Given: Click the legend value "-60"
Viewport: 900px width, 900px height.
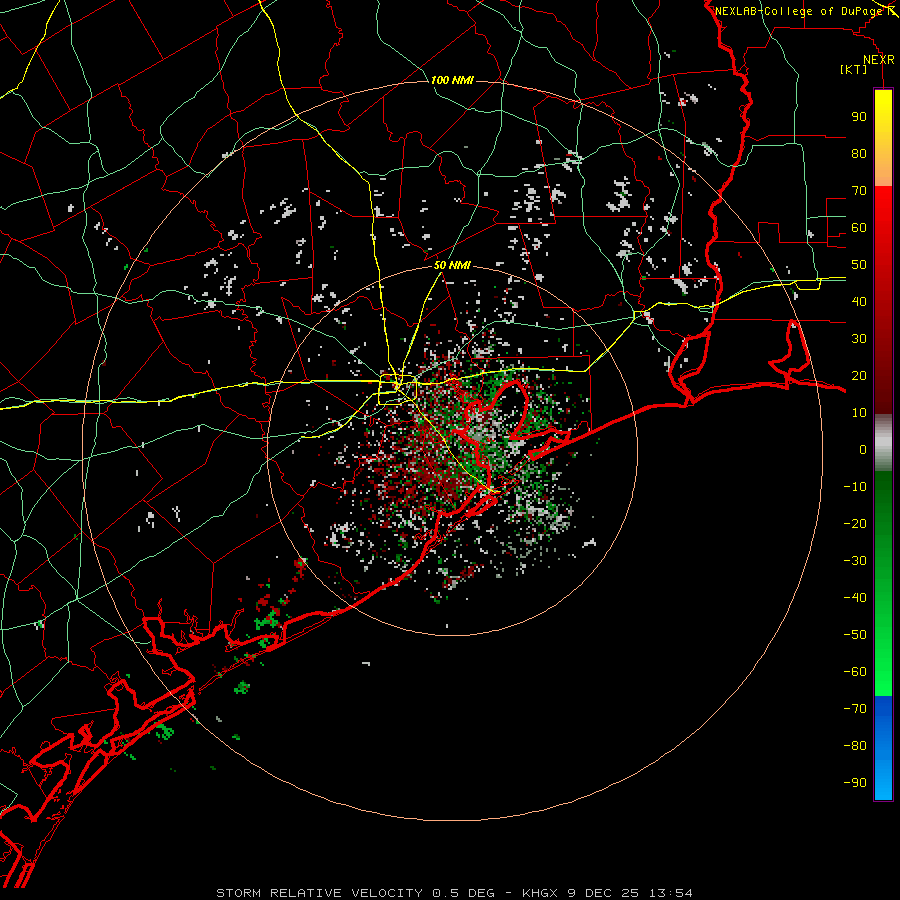Looking at the screenshot, I should (x=855, y=672).
